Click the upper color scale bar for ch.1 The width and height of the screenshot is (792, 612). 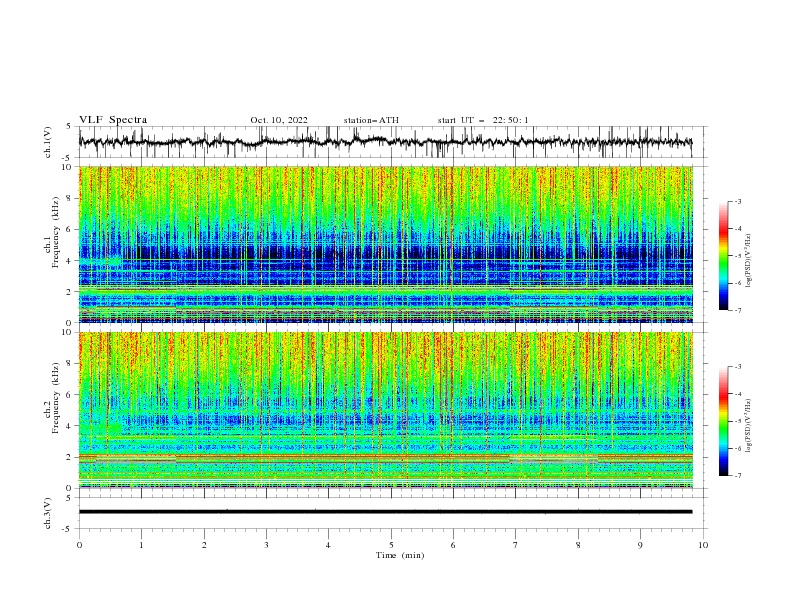tap(723, 256)
